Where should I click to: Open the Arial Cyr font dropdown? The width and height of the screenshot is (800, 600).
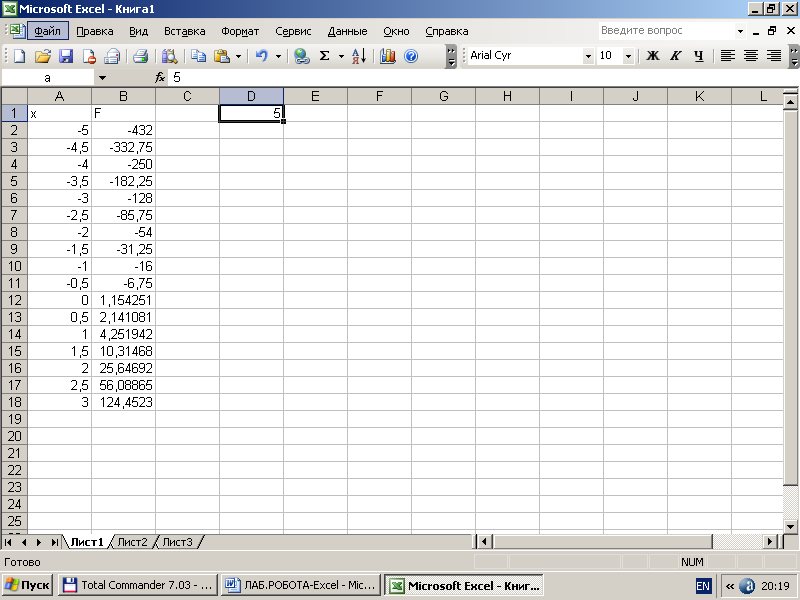pos(588,56)
